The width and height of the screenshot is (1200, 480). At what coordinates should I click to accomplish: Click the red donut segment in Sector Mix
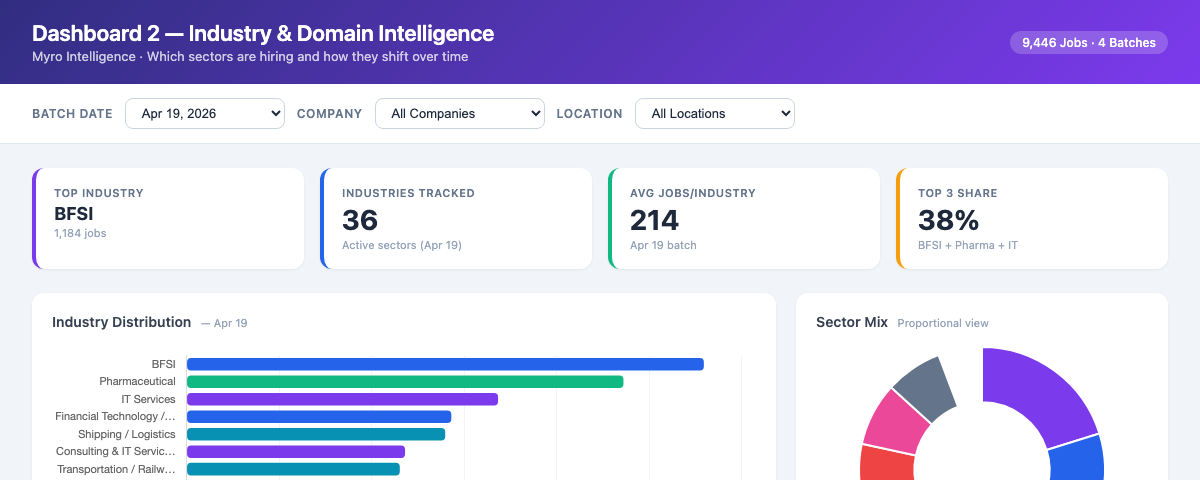point(886,463)
